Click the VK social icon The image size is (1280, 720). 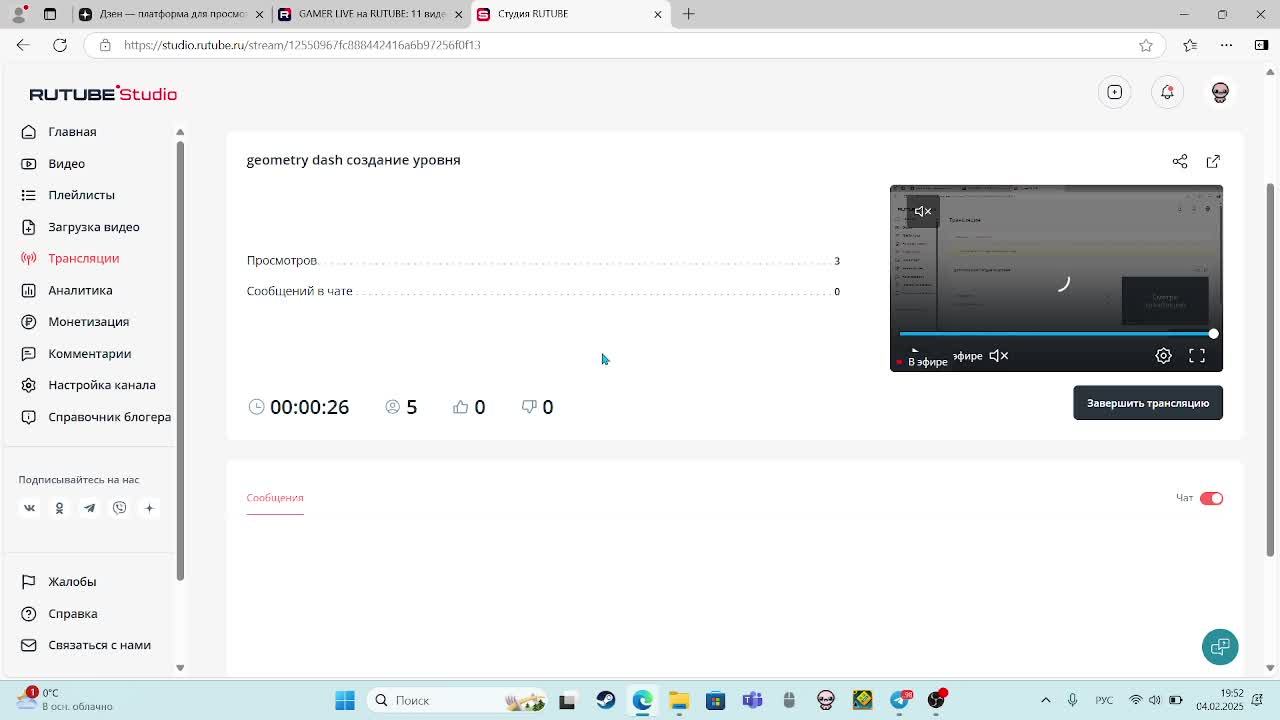[x=29, y=508]
